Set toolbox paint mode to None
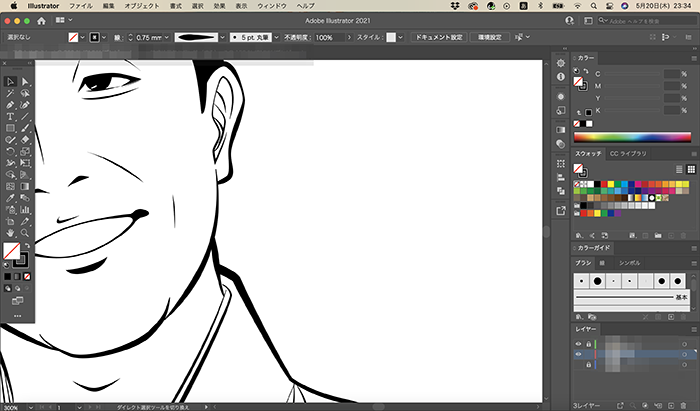 click(27, 277)
